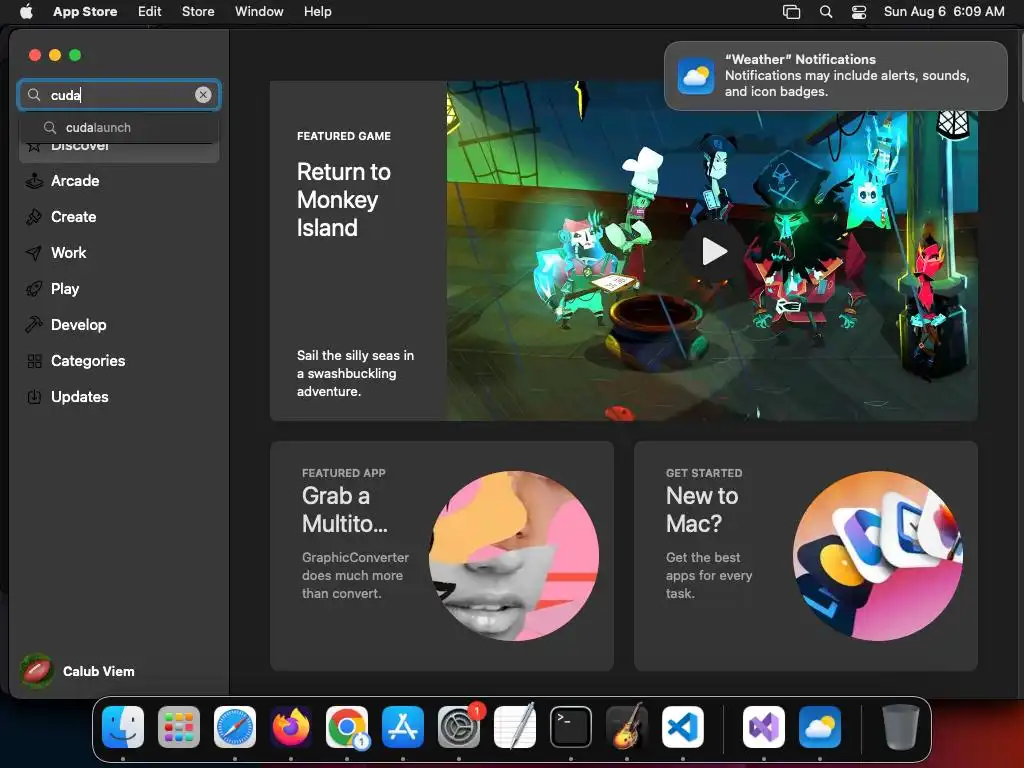The image size is (1024, 768).
Task: Open the Apple menu
Action: tap(26, 12)
